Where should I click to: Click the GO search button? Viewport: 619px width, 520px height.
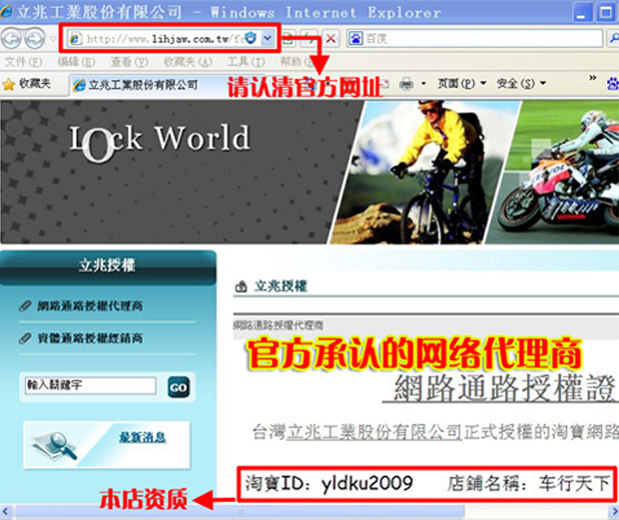click(x=178, y=387)
